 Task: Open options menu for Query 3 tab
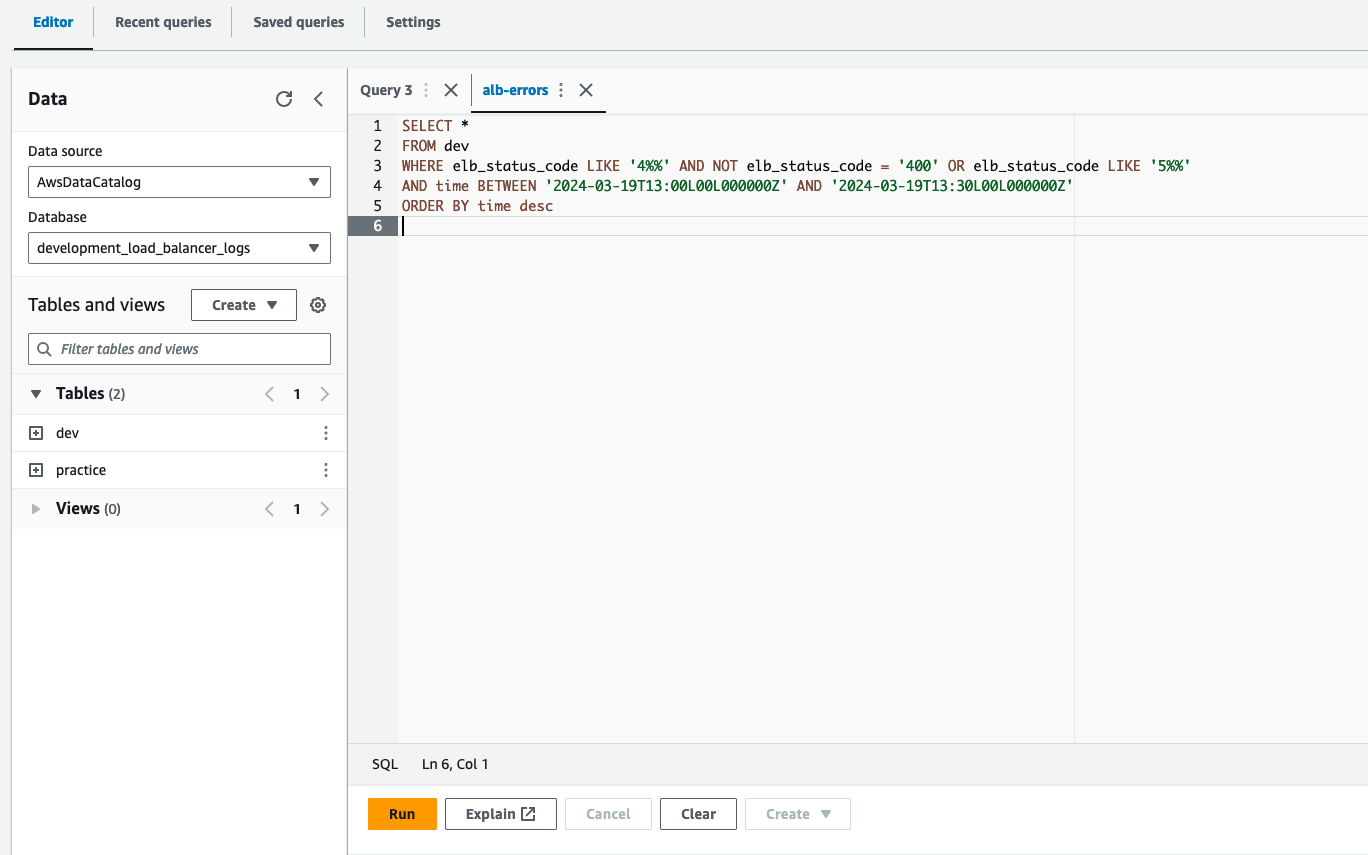[426, 90]
